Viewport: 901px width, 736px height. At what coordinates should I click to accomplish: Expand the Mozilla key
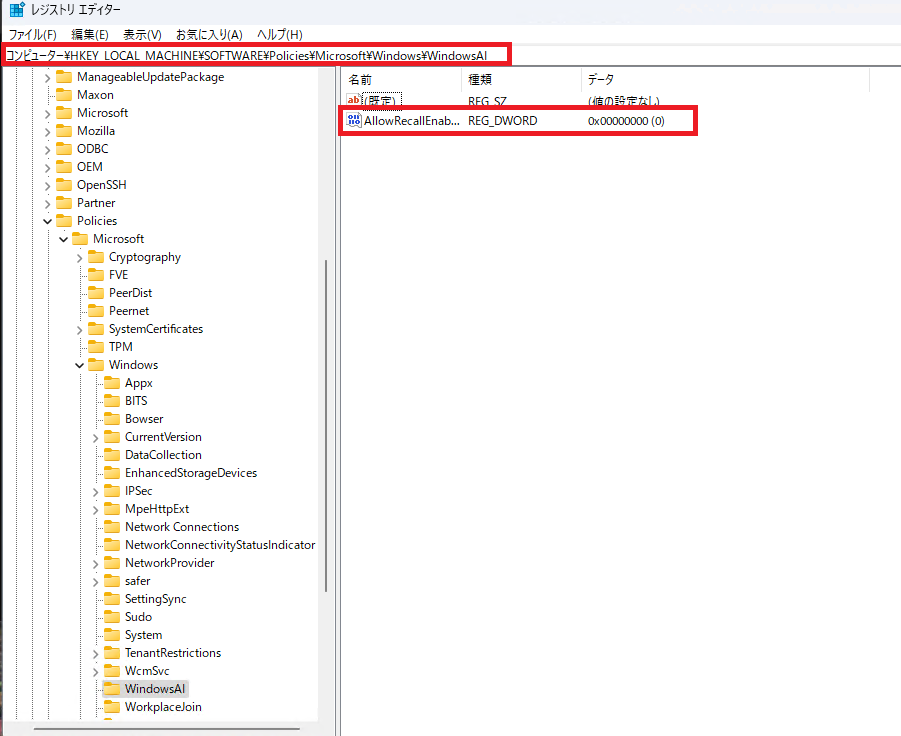pos(48,132)
